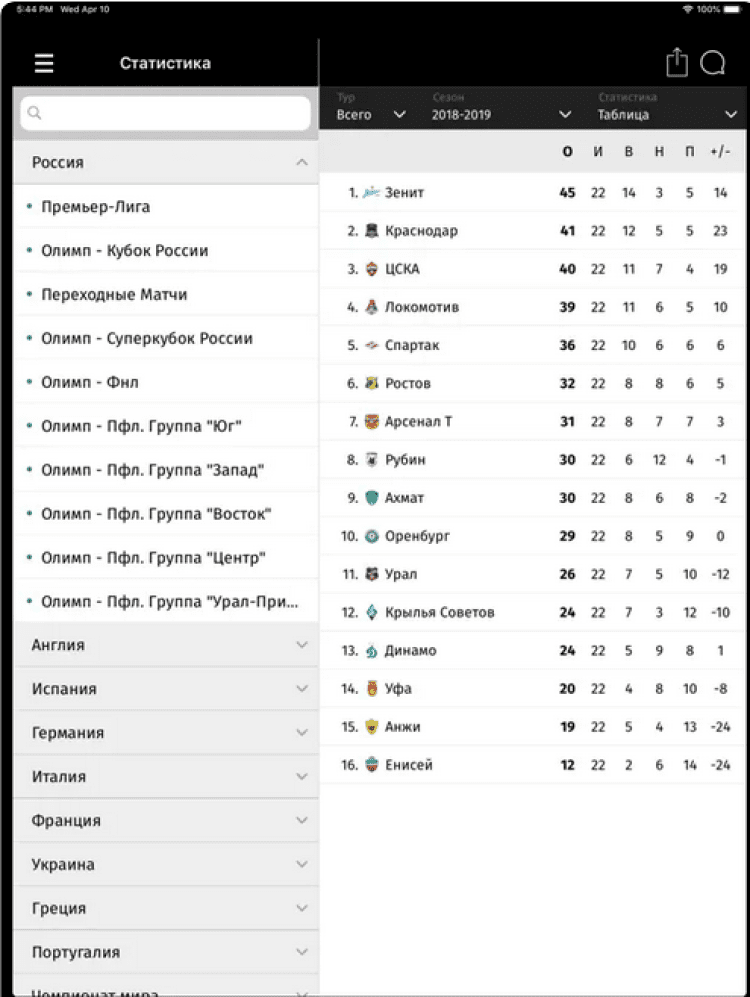Select Премьер-Лига league
The width and height of the screenshot is (750, 997).
pyautogui.click(x=96, y=207)
